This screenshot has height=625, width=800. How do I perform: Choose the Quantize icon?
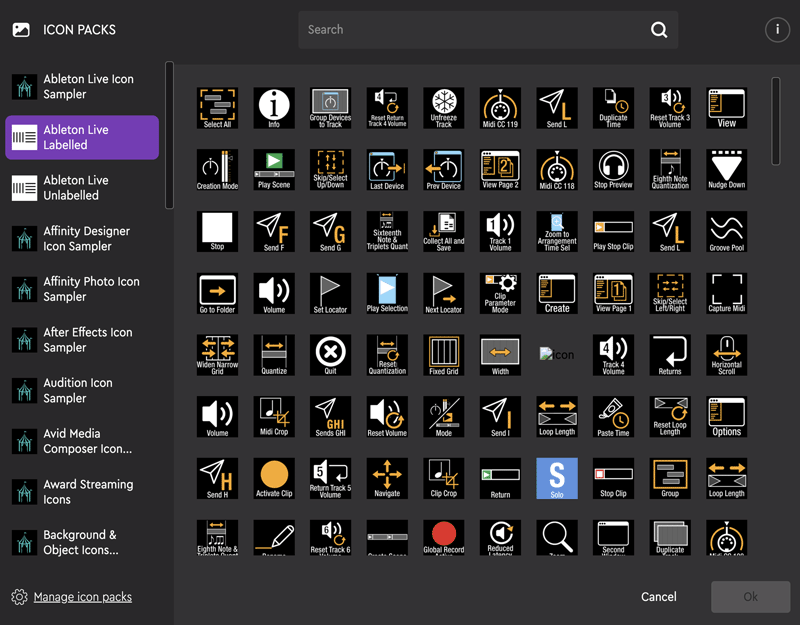pyautogui.click(x=273, y=355)
